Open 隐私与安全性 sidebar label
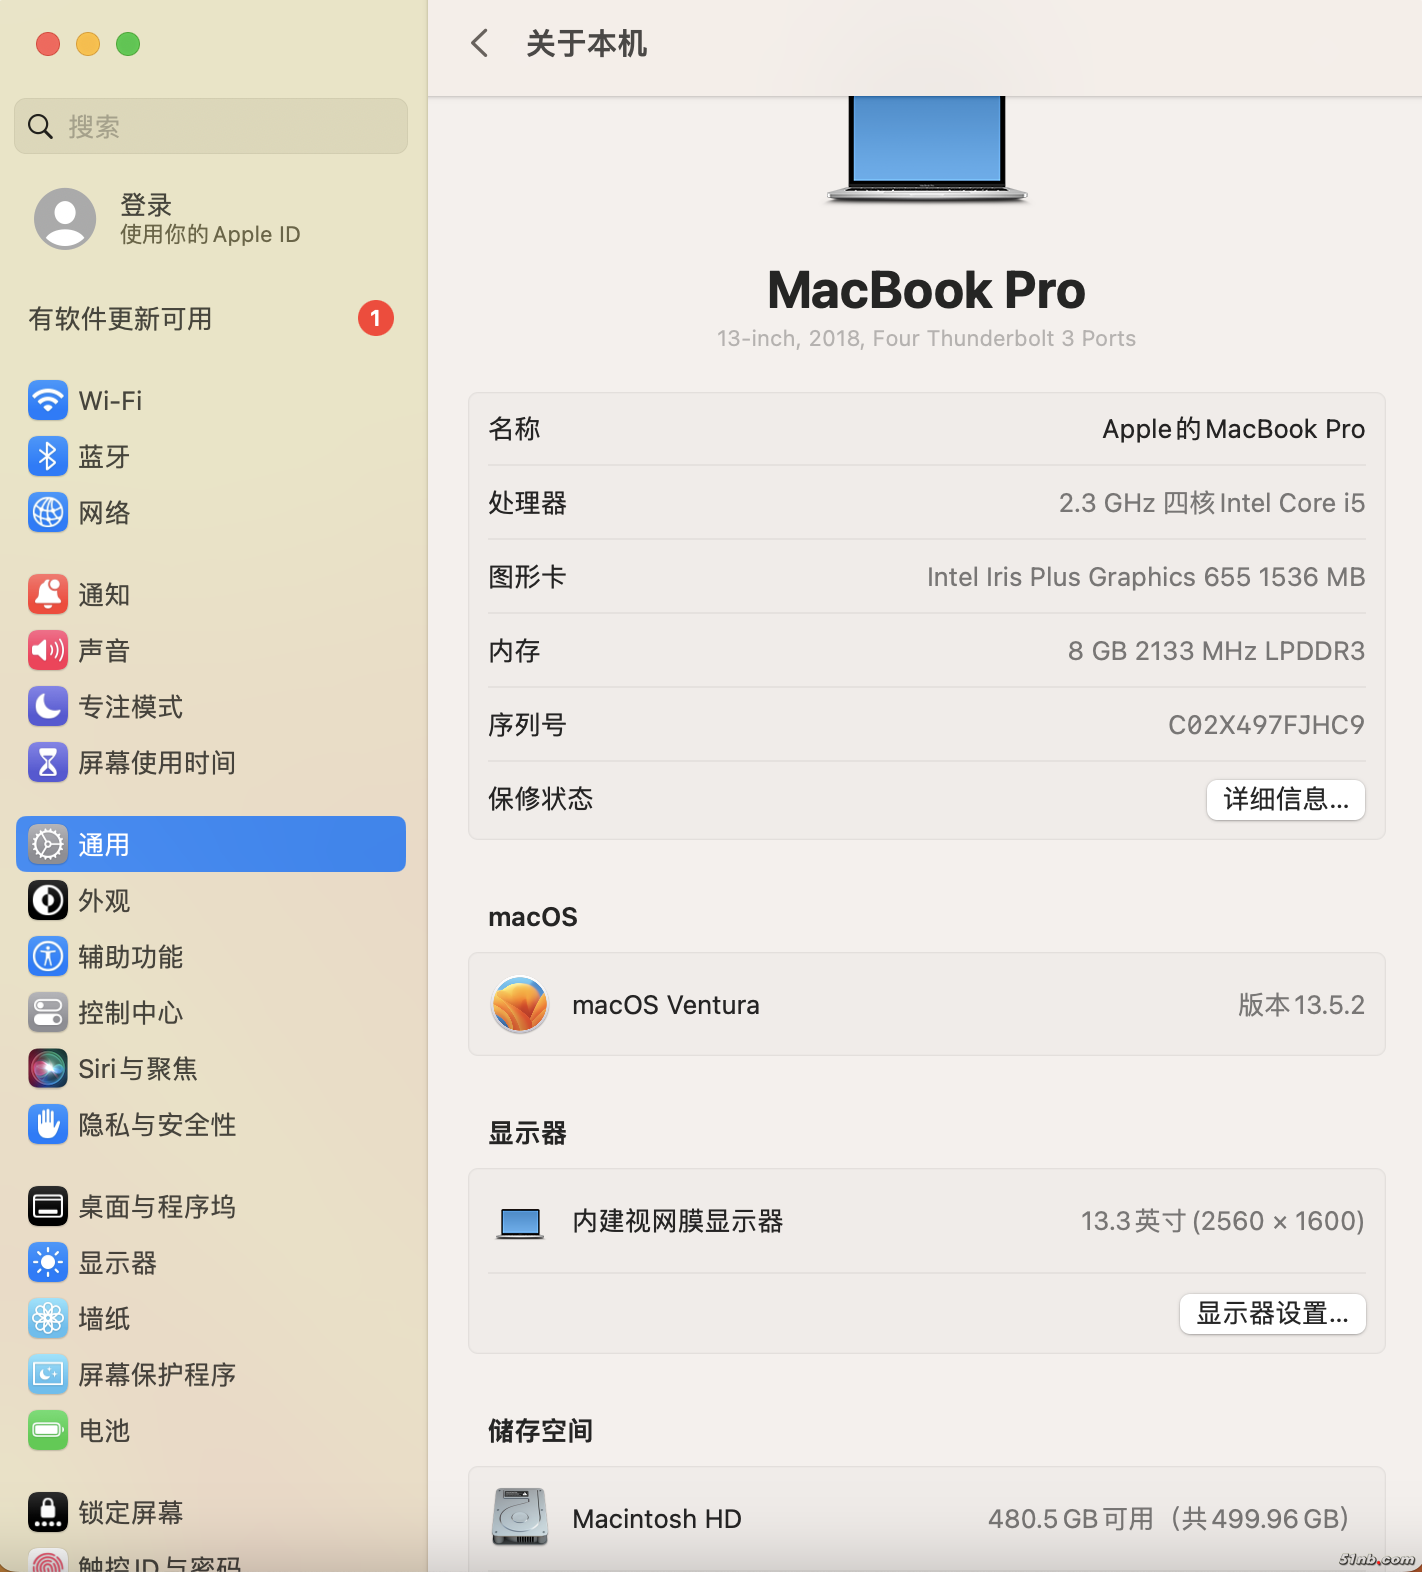The height and width of the screenshot is (1572, 1422). 157,1125
